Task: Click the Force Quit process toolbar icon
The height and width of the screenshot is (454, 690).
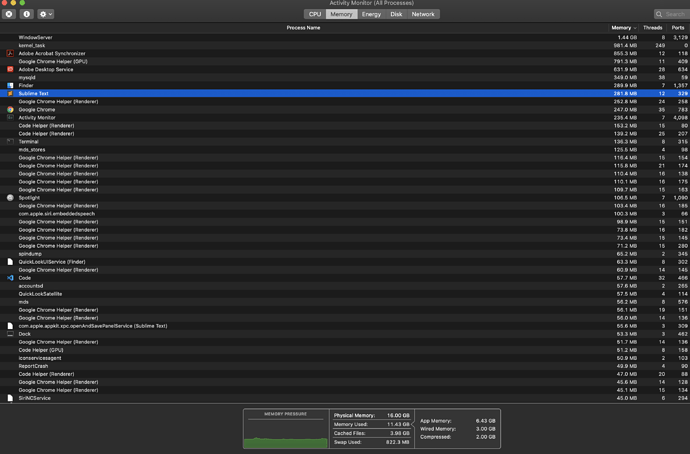Action: [x=9, y=14]
